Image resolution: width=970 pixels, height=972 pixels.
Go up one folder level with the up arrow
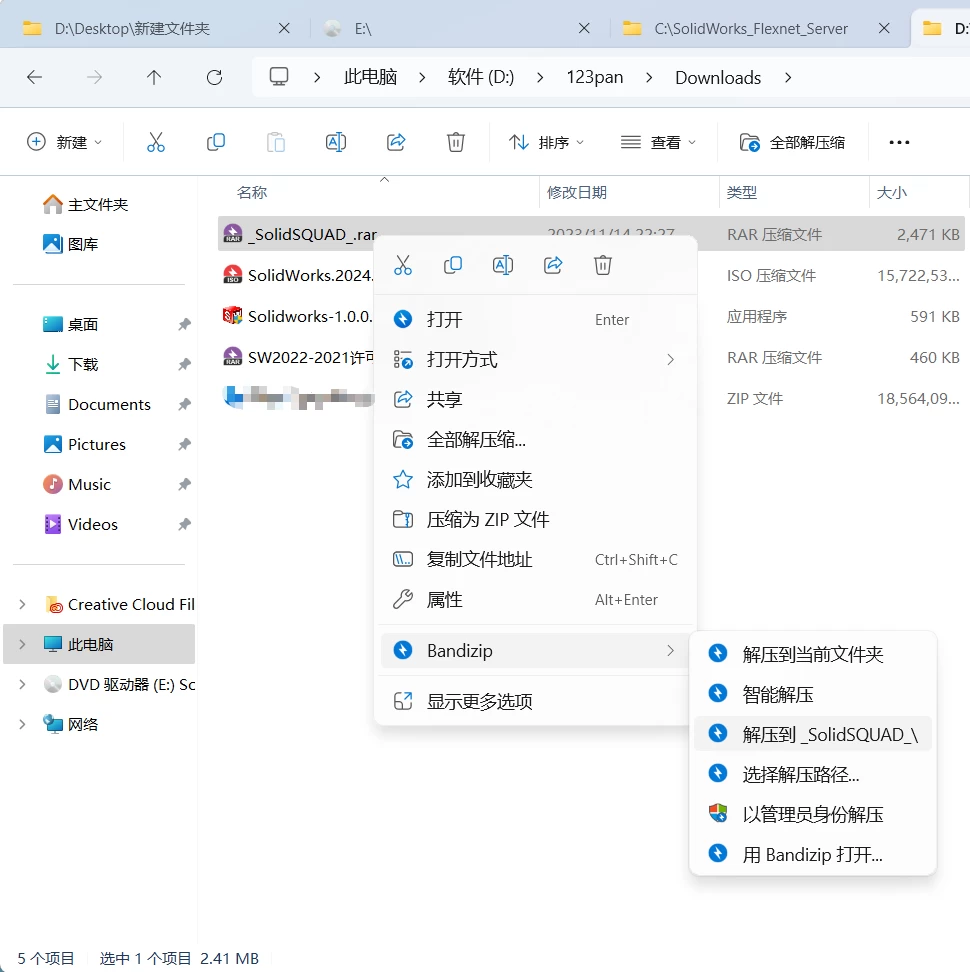[154, 77]
